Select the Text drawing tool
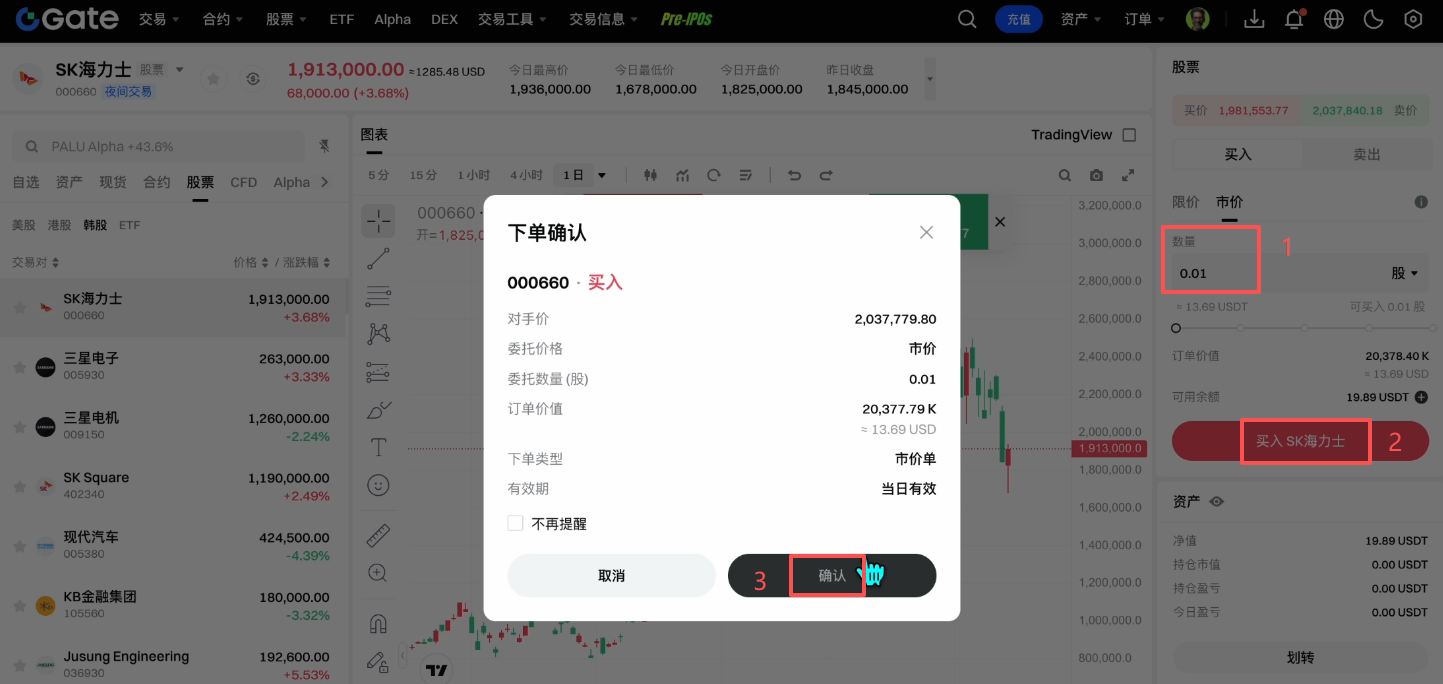Viewport: 1443px width, 684px height. coord(378,446)
